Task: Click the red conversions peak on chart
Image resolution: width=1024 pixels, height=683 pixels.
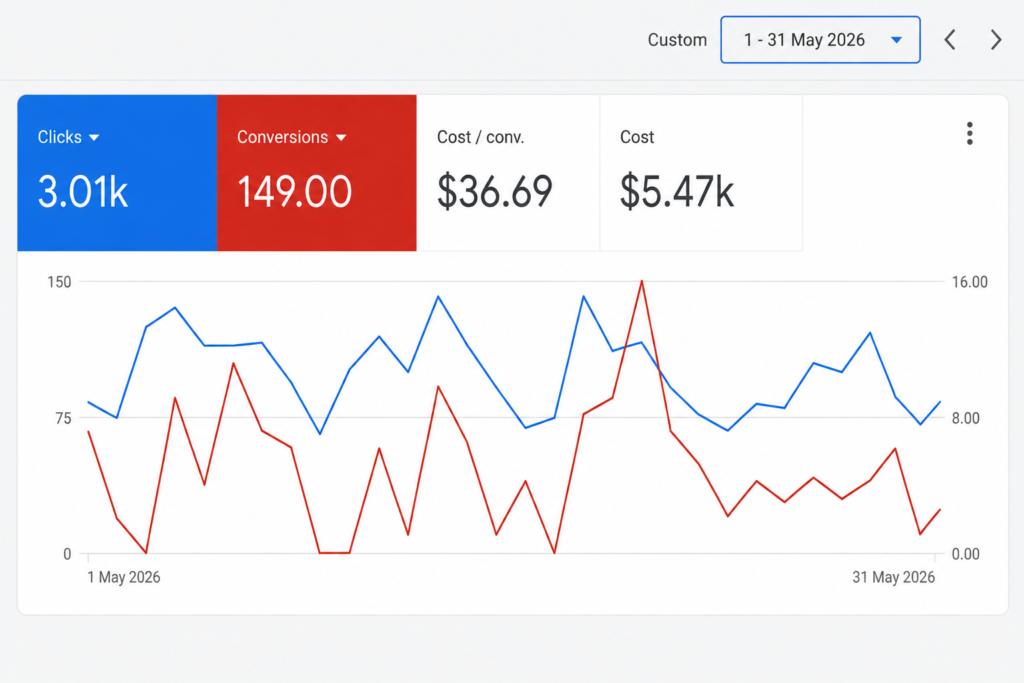Action: pos(642,282)
